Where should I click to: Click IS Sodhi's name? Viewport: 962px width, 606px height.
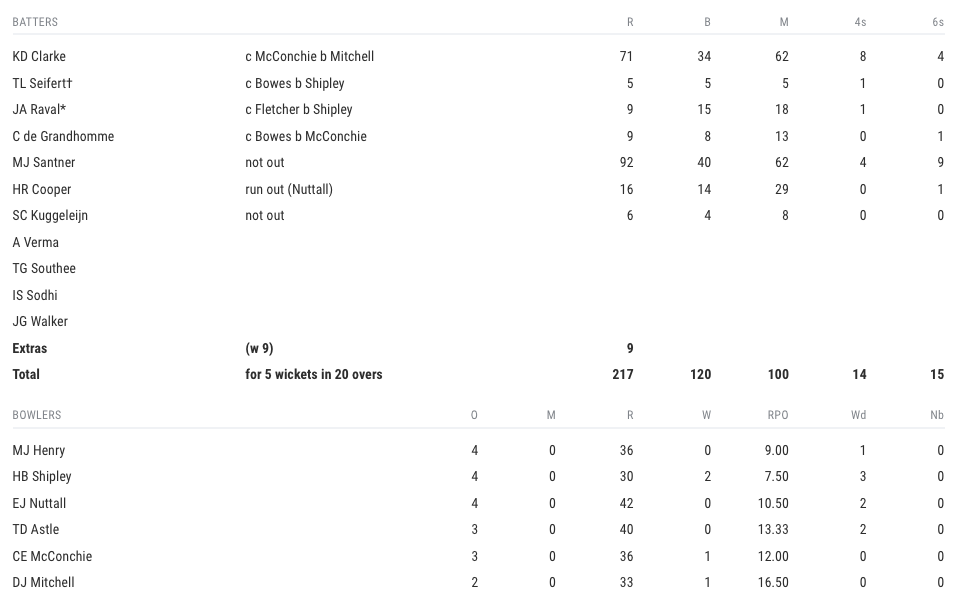click(x=35, y=295)
